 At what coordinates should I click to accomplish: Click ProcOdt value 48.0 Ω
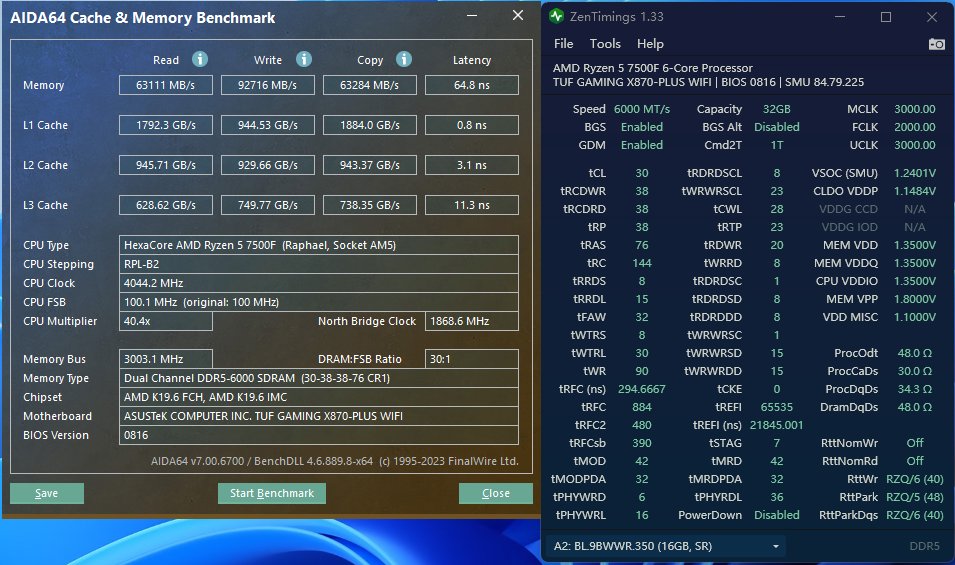[914, 353]
